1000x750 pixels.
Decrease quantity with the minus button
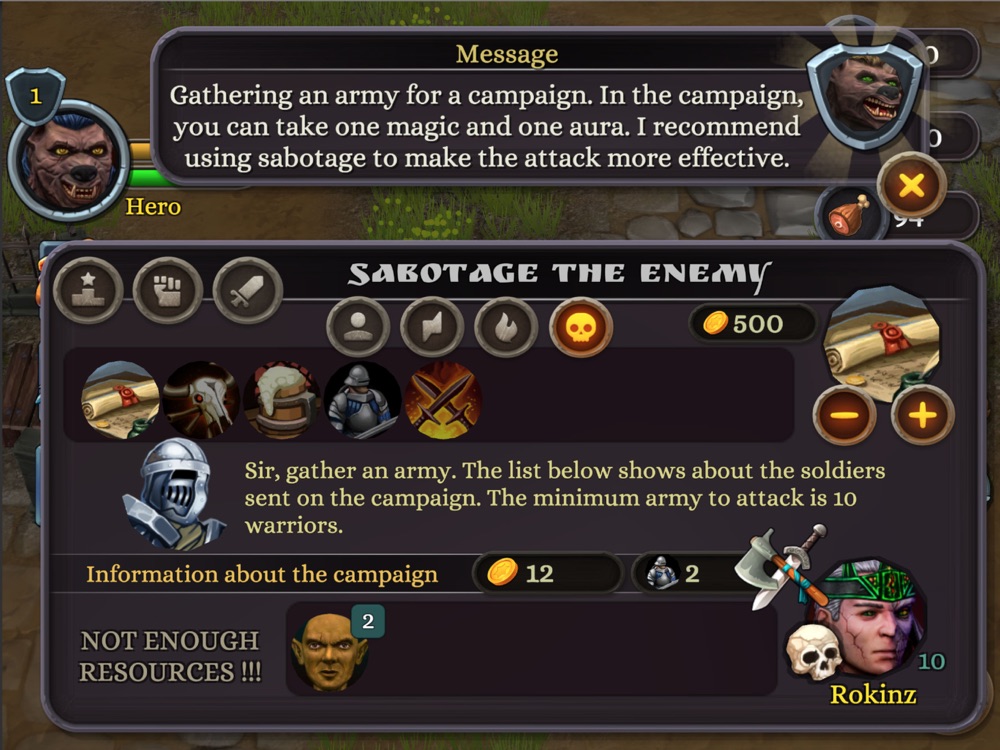click(x=844, y=415)
